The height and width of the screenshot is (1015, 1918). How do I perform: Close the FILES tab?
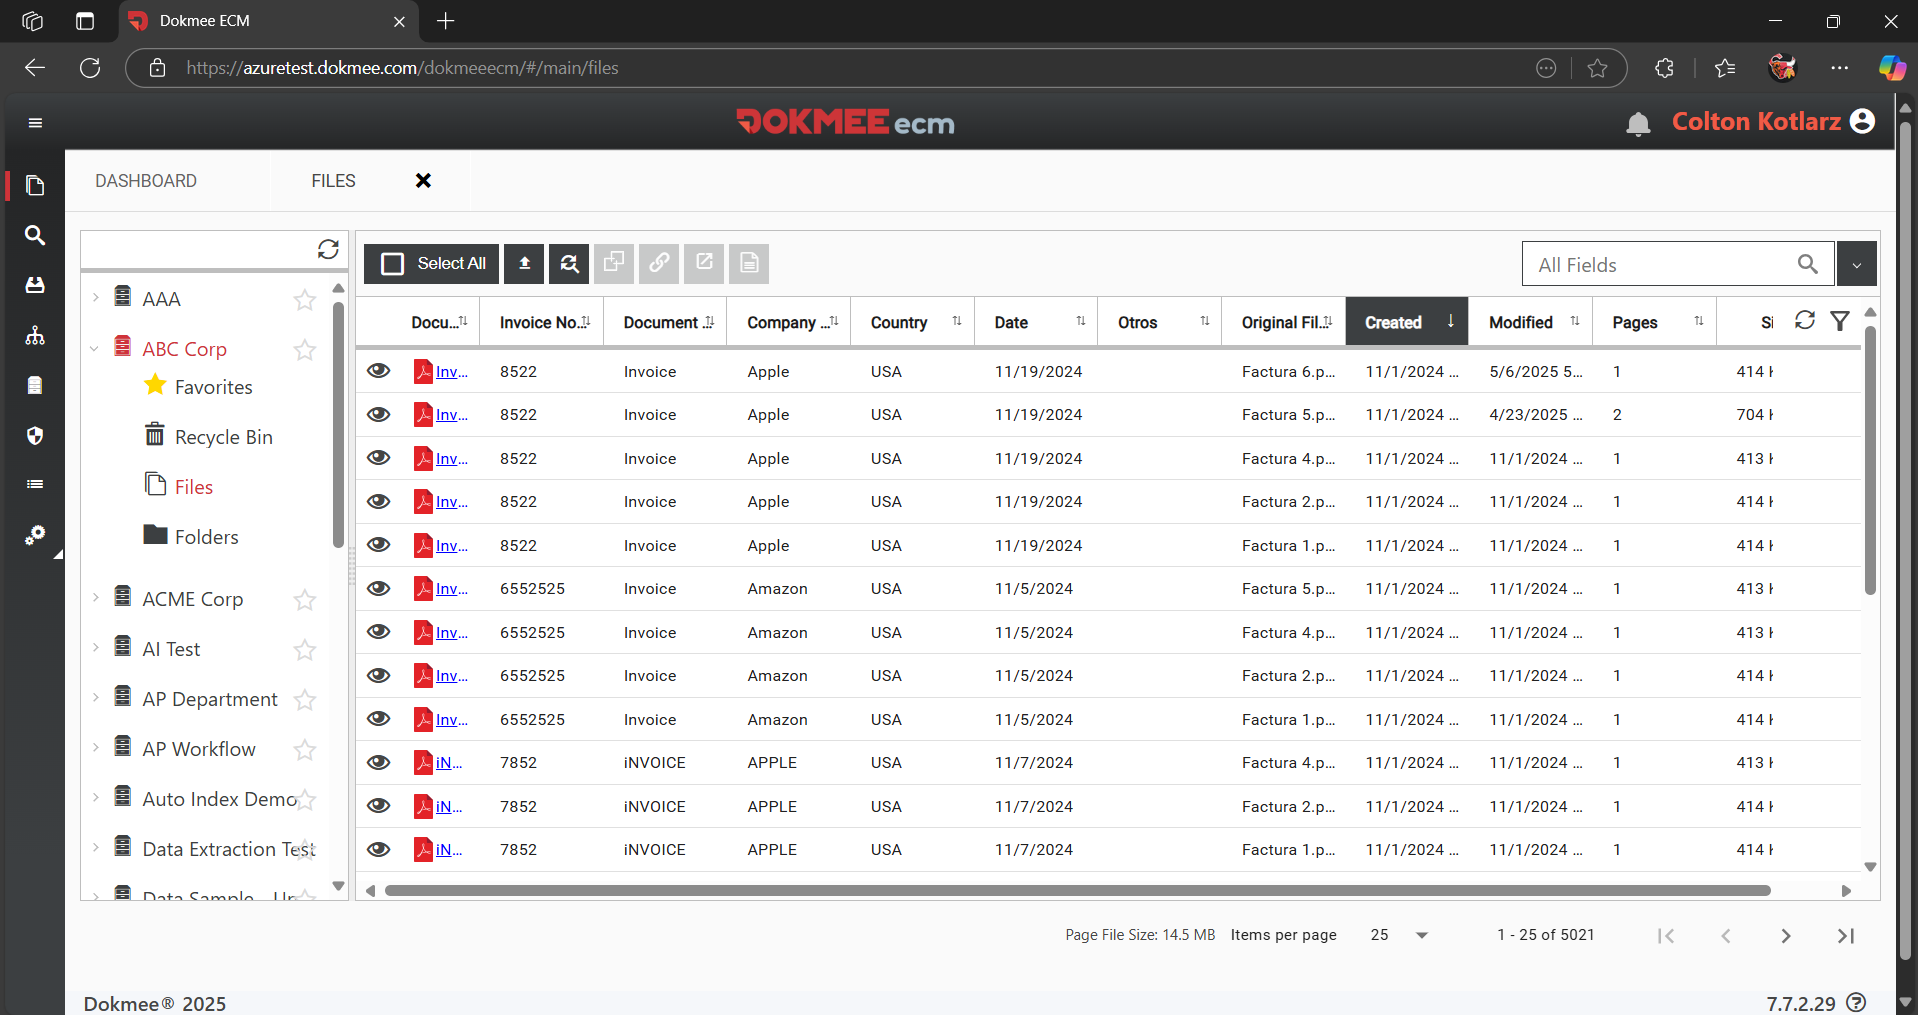pyautogui.click(x=423, y=181)
